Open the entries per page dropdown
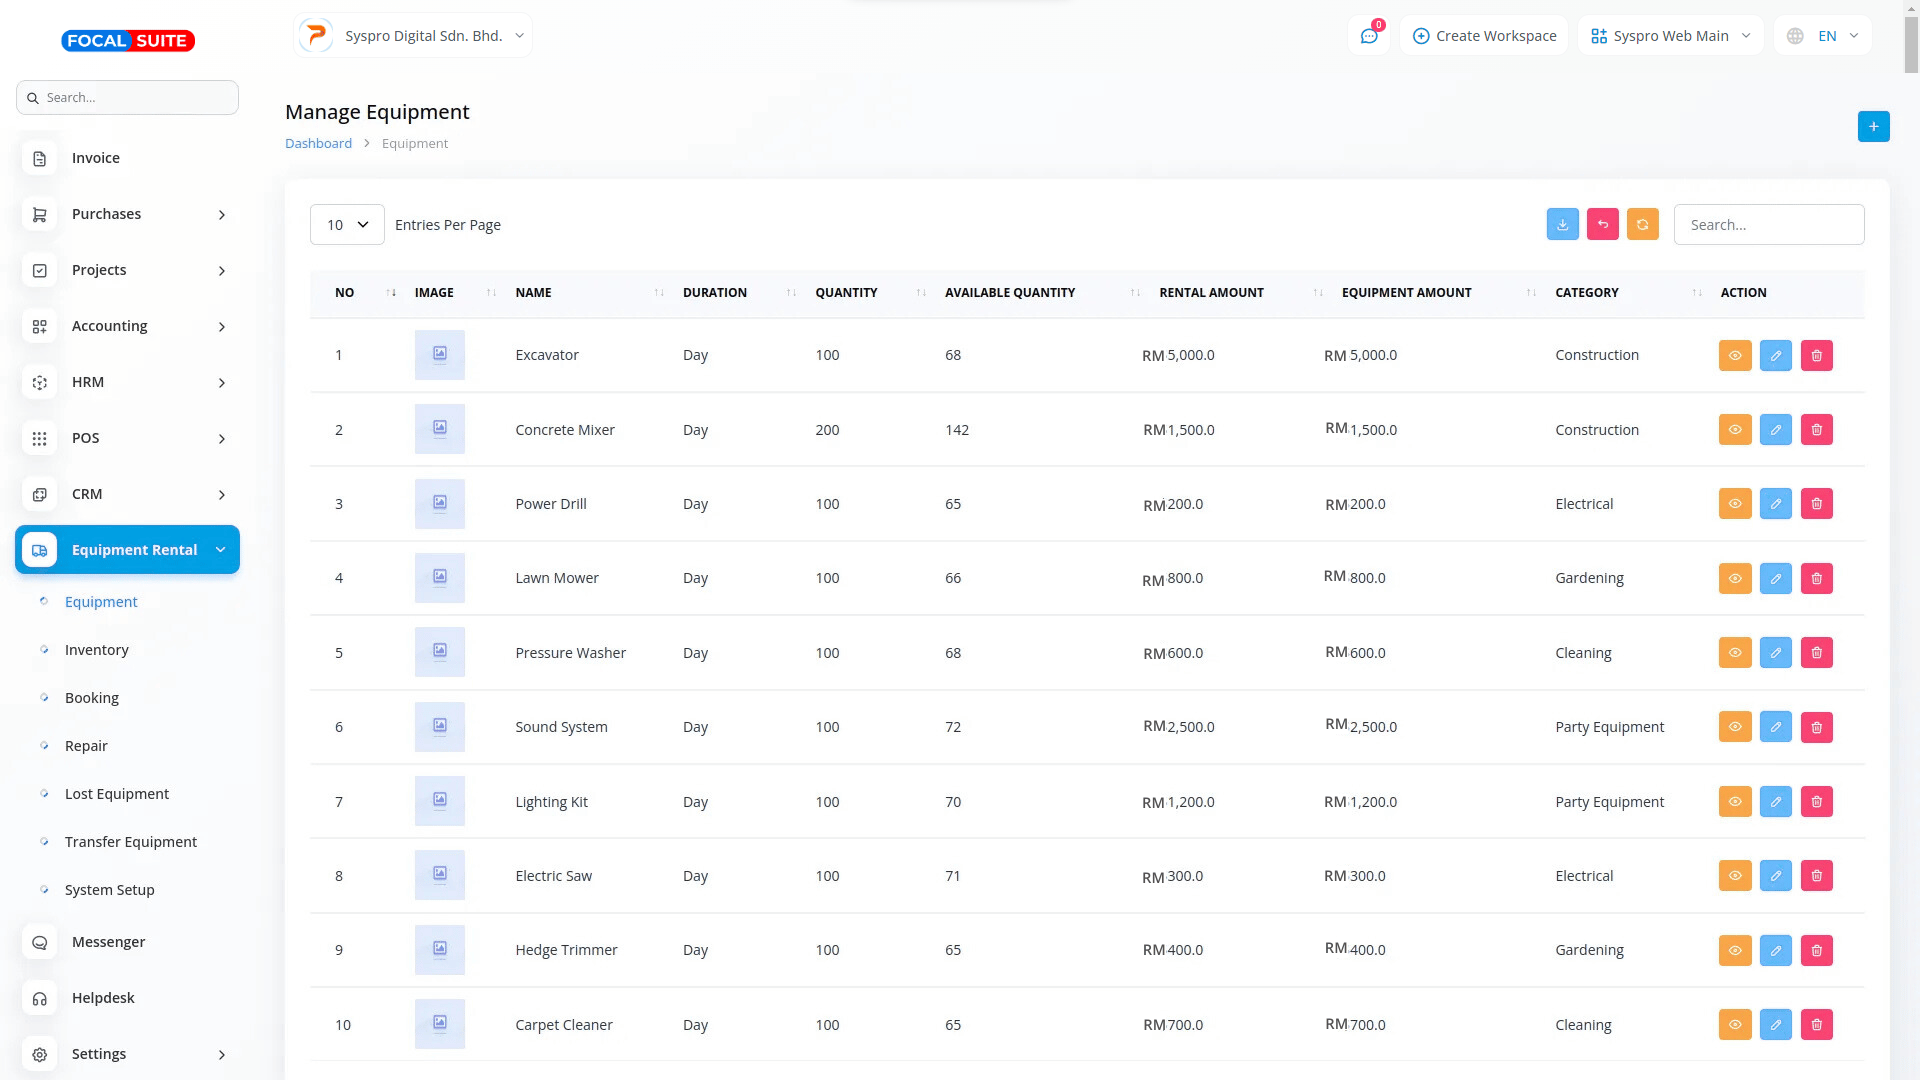Screen dimensions: 1920x1080 [347, 225]
